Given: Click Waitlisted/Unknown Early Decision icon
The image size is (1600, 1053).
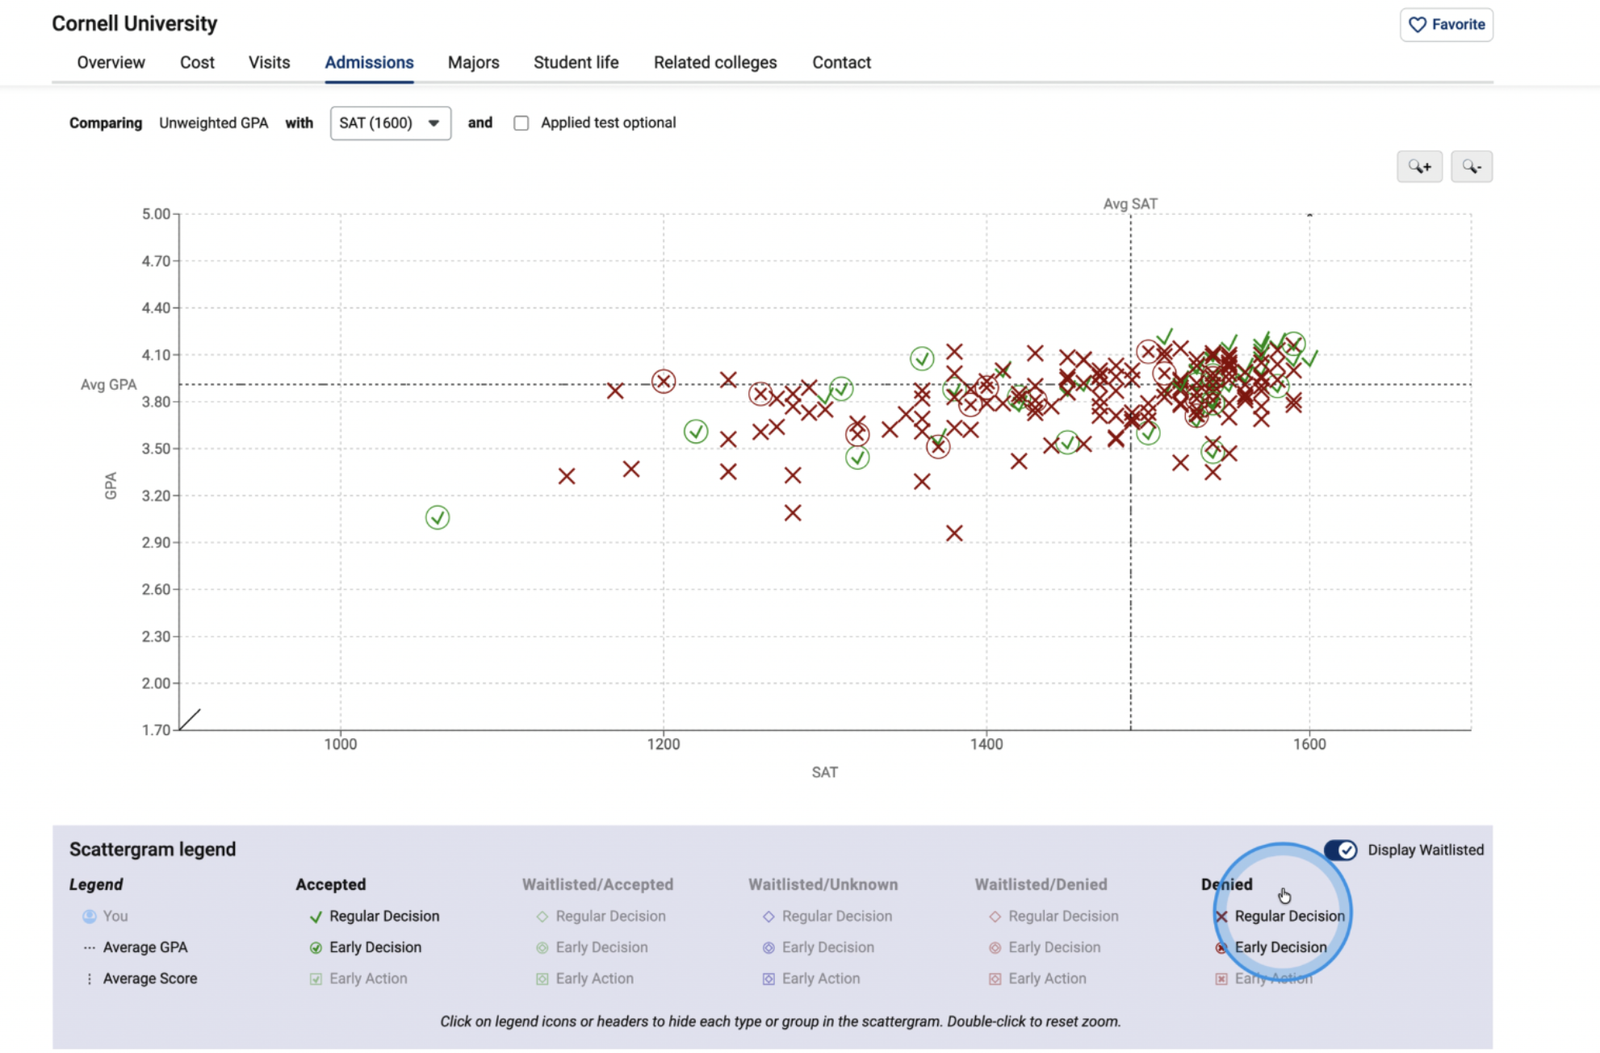Looking at the screenshot, I should click(768, 947).
